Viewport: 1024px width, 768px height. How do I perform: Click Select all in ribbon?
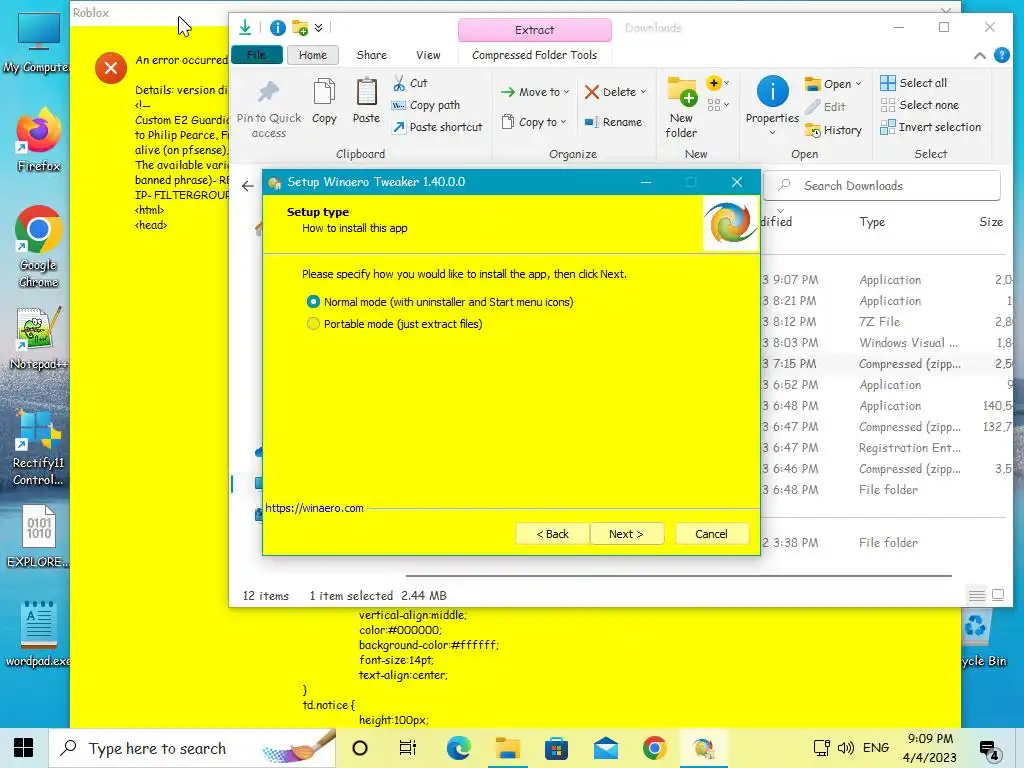(914, 83)
